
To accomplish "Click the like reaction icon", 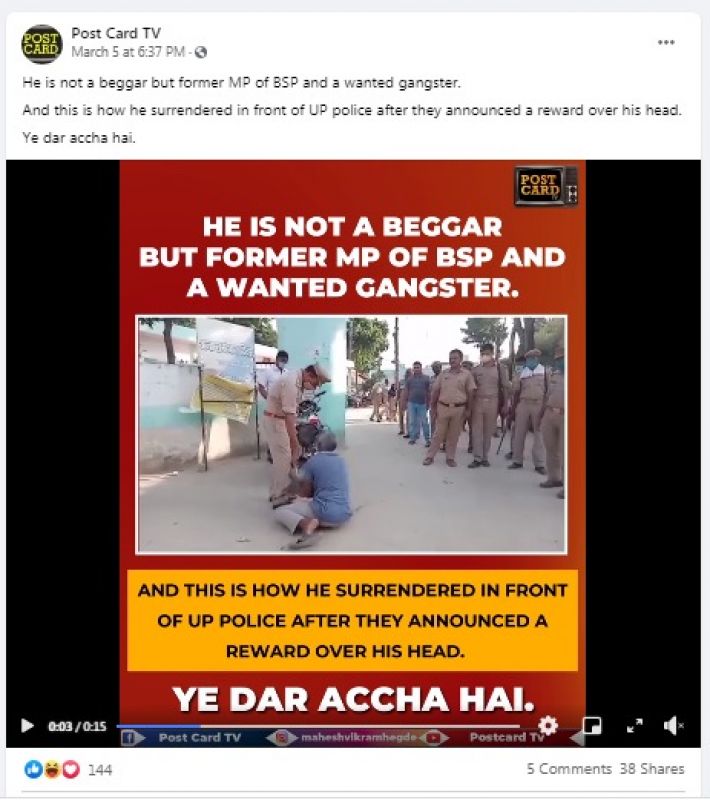I will point(33,769).
